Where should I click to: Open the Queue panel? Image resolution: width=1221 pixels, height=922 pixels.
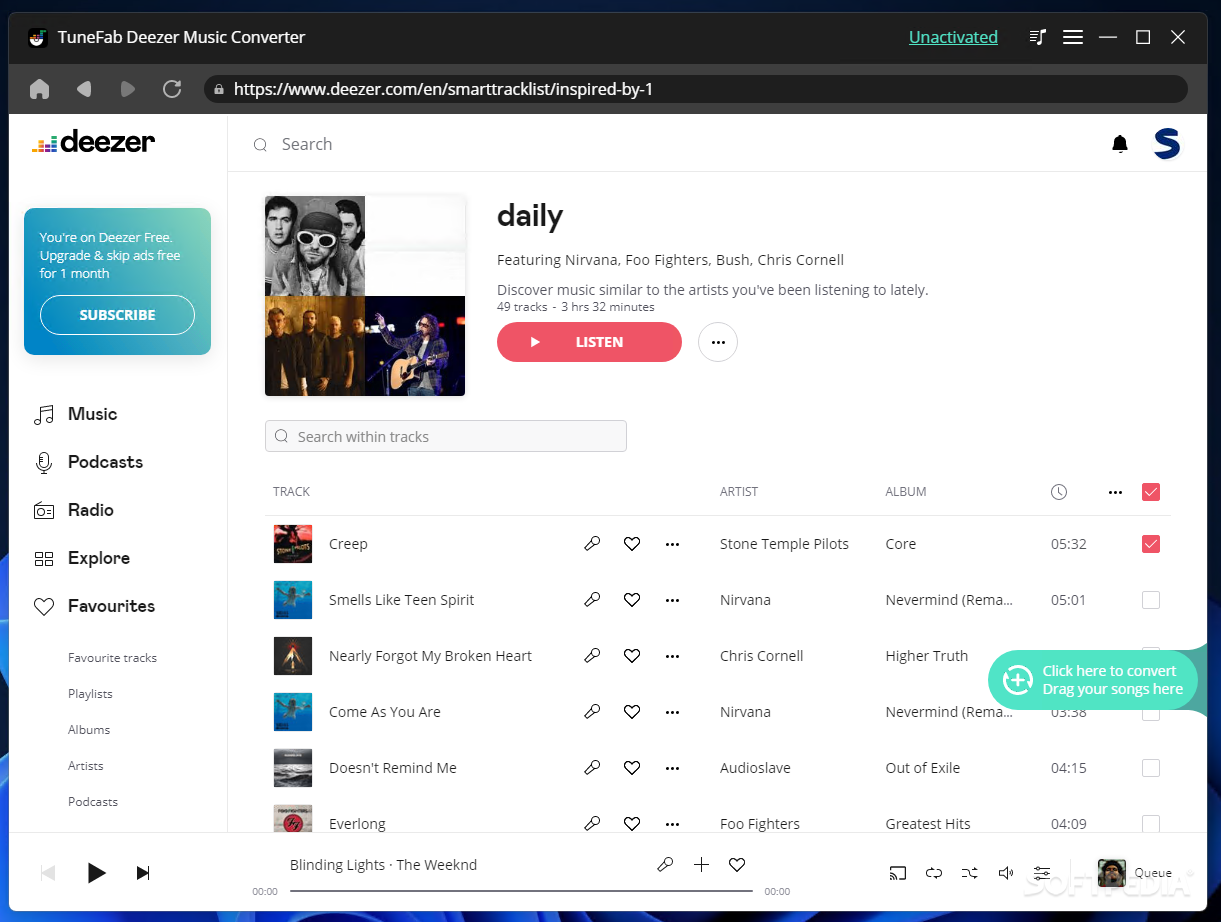(x=1135, y=873)
